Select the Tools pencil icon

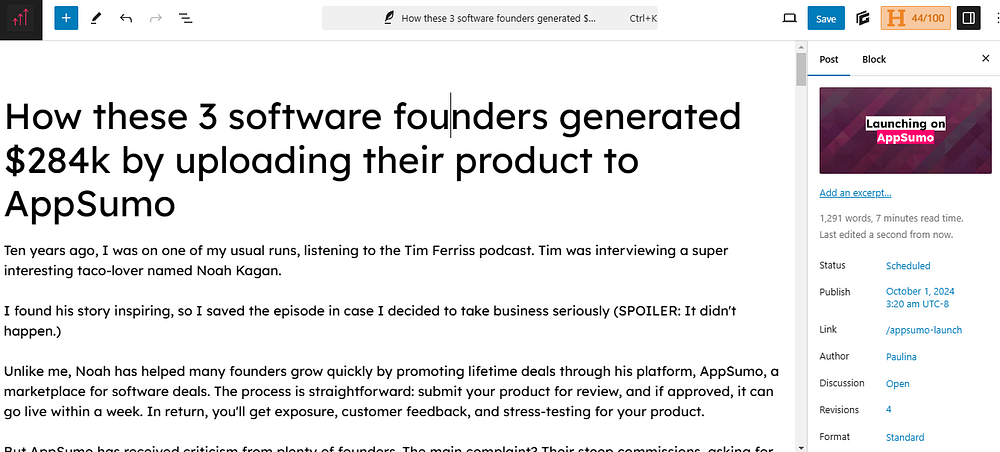[96, 18]
